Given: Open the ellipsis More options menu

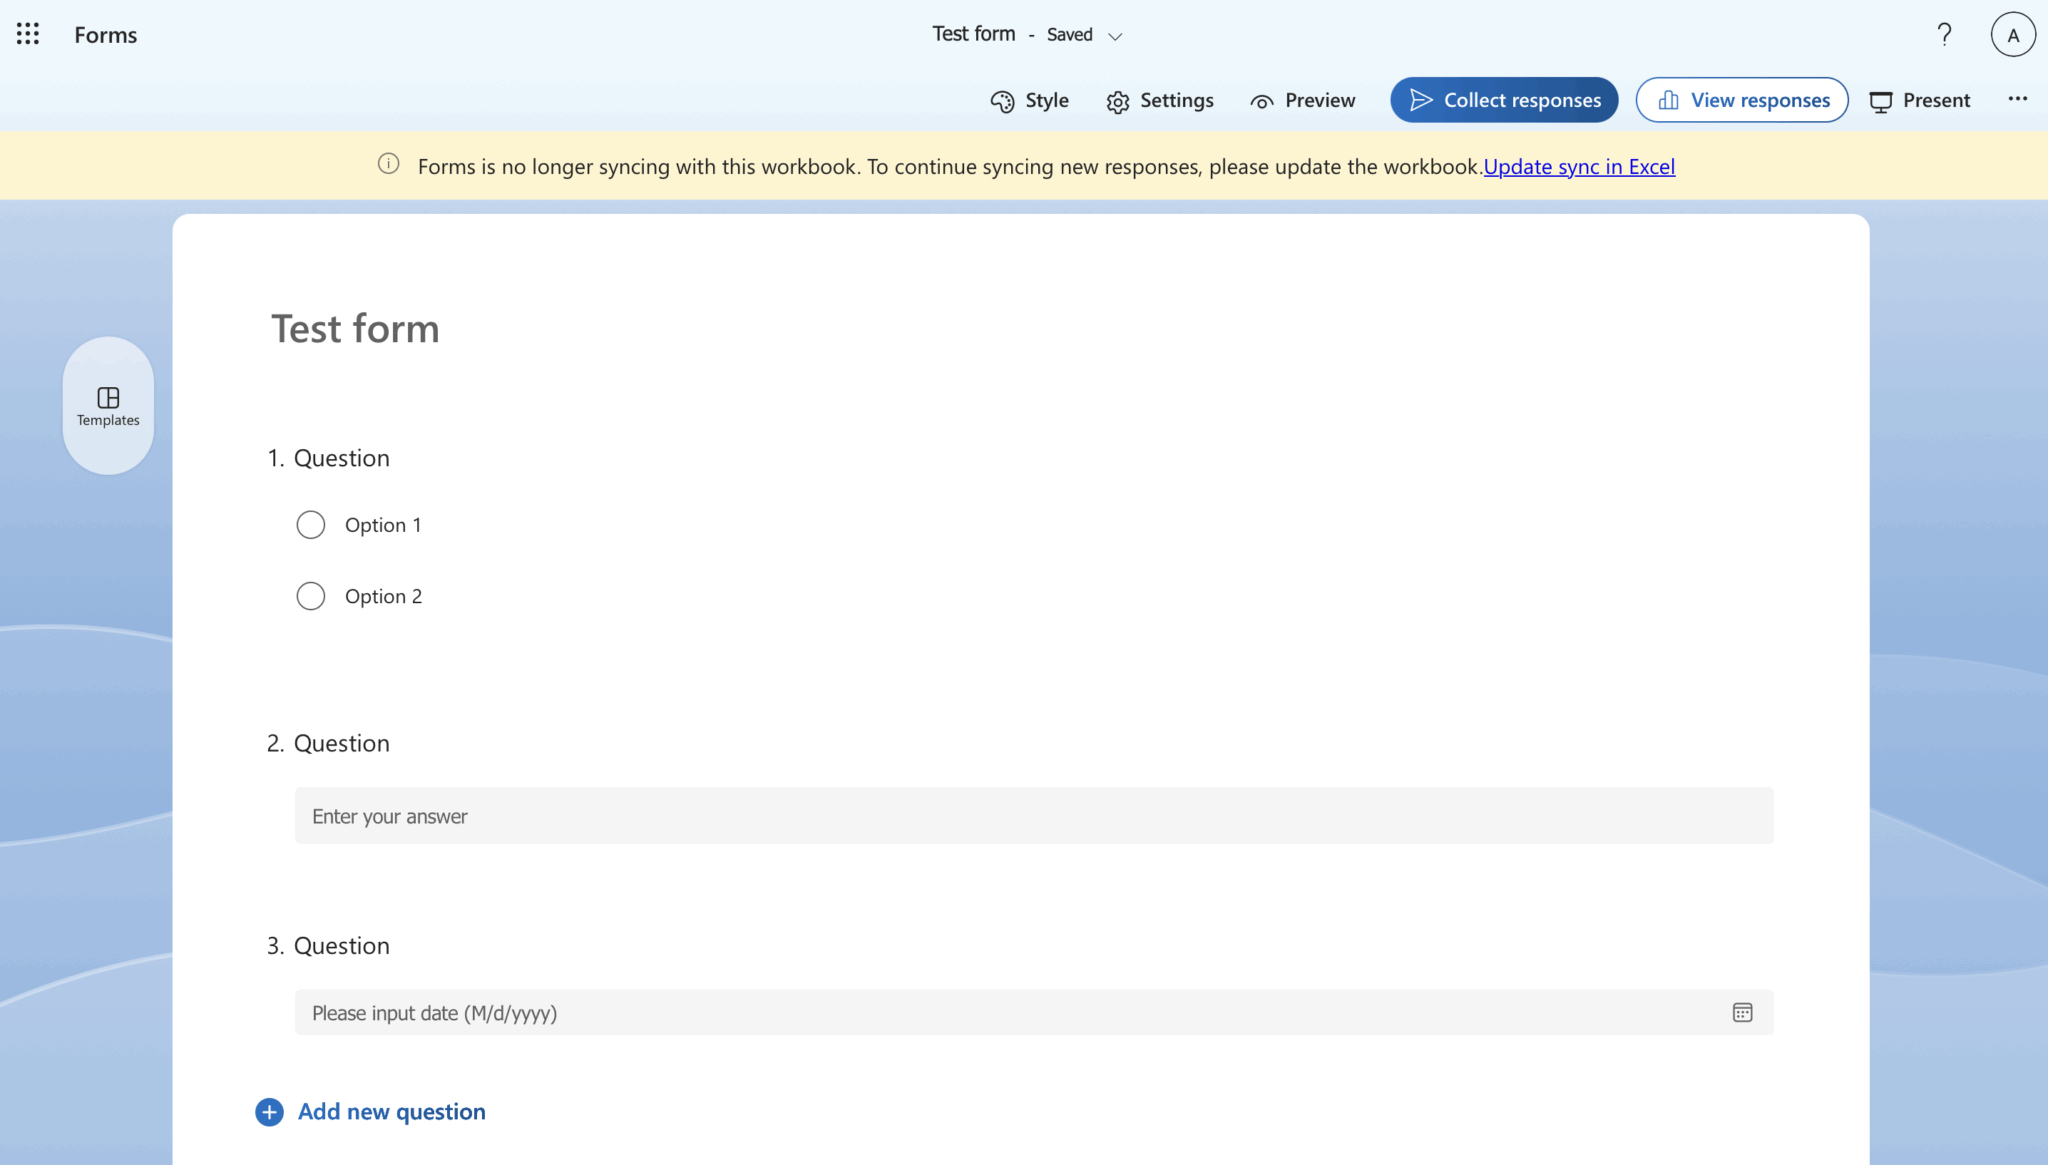Looking at the screenshot, I should pyautogui.click(x=2017, y=99).
